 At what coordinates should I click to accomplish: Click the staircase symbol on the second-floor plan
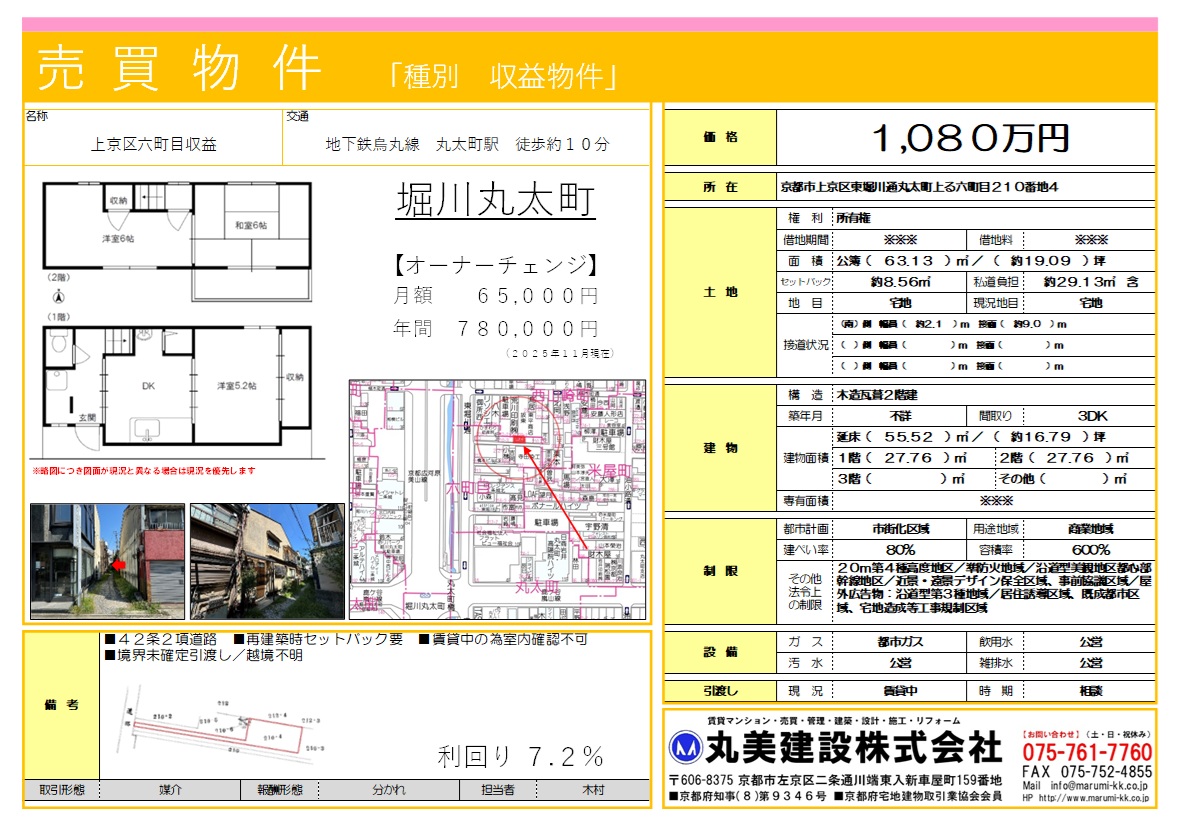152,197
